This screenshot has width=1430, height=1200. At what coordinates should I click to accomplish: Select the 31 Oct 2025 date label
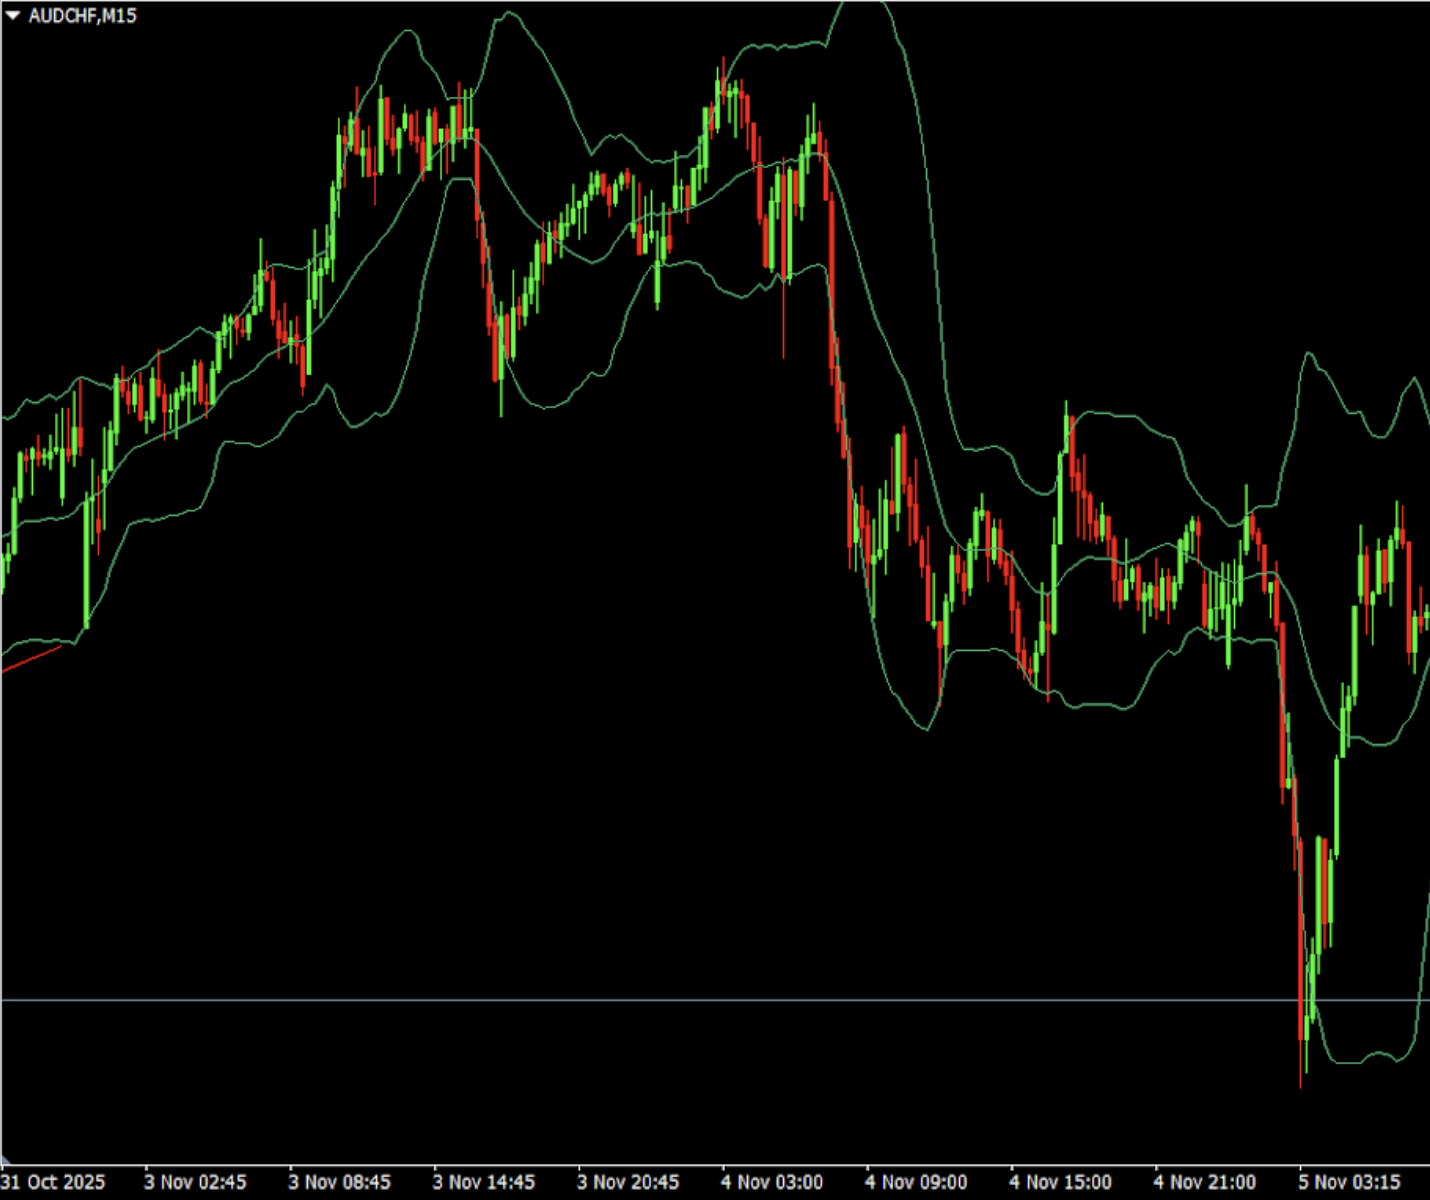coord(53,1182)
